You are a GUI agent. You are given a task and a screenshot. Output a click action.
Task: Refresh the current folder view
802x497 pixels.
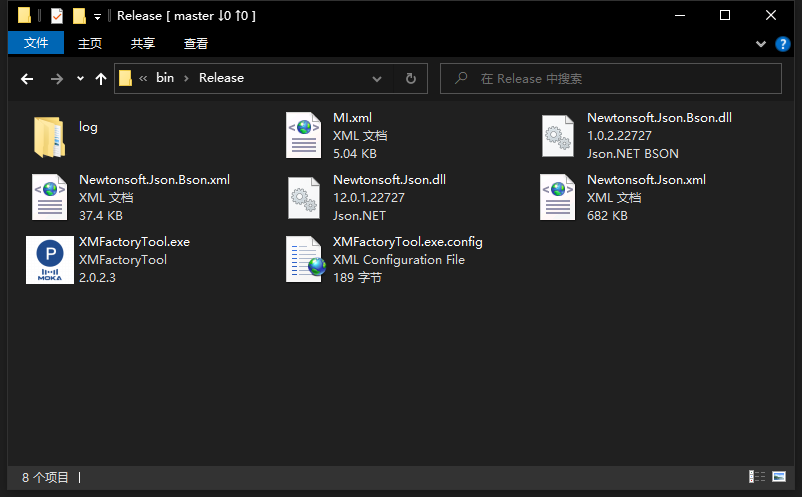point(410,79)
